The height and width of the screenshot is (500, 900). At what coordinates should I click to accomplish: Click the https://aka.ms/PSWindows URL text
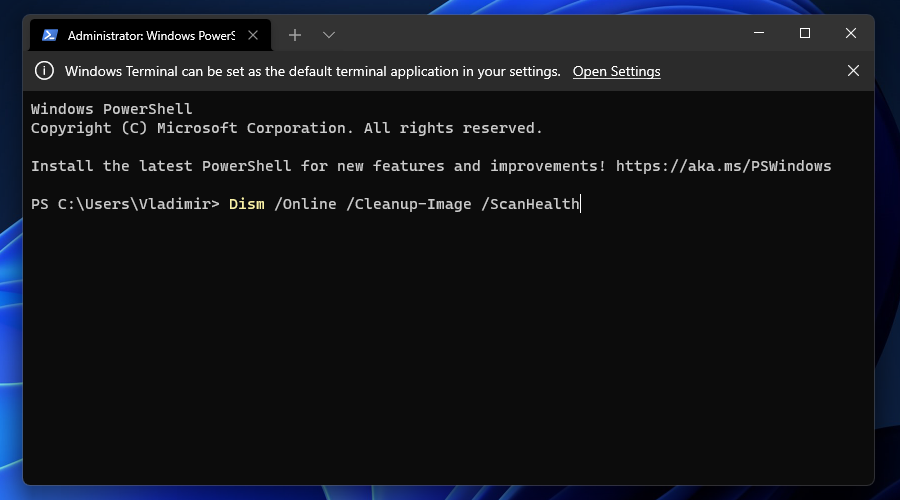click(x=723, y=166)
